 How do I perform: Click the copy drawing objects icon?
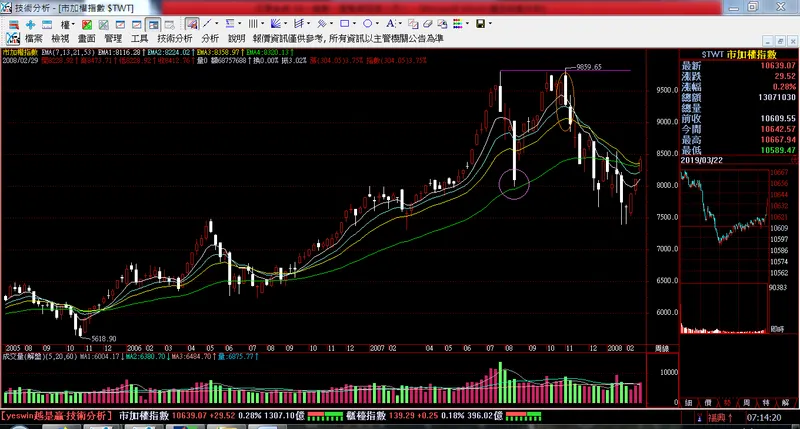pos(413,23)
